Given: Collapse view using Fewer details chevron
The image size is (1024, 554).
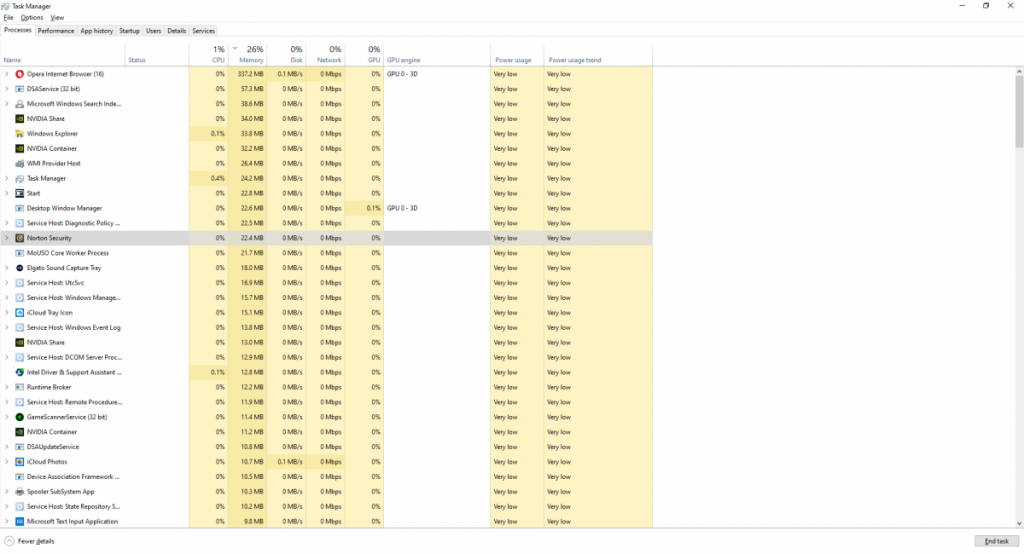Looking at the screenshot, I should (9, 541).
